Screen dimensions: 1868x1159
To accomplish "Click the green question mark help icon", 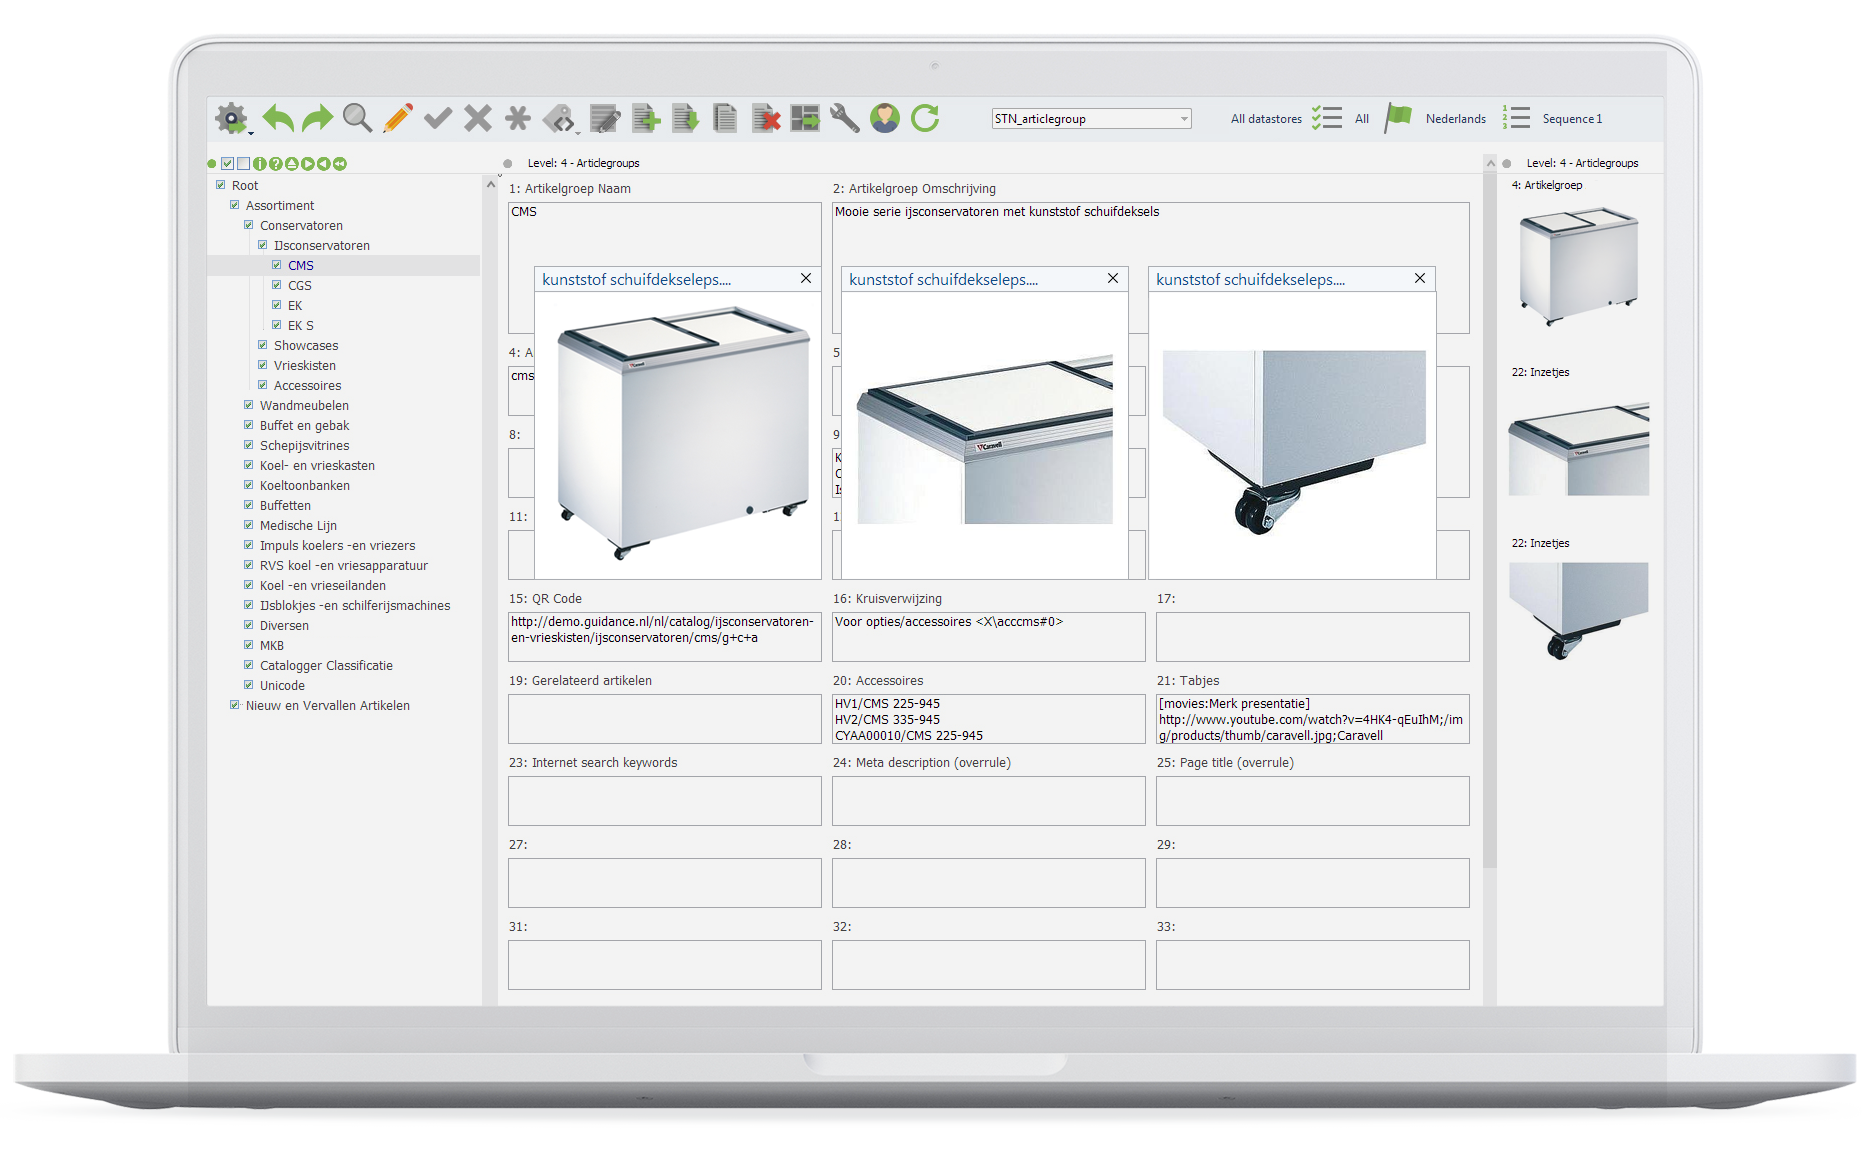I will [276, 164].
